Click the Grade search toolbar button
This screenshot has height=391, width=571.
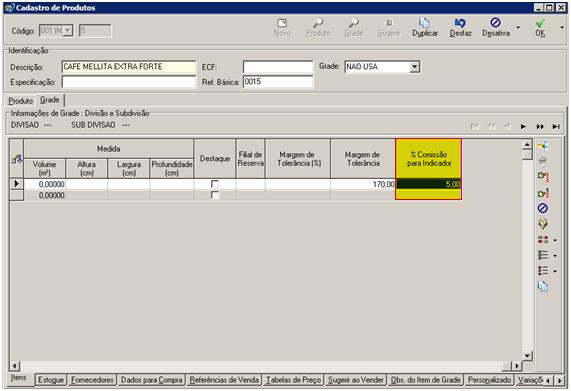tap(353, 28)
